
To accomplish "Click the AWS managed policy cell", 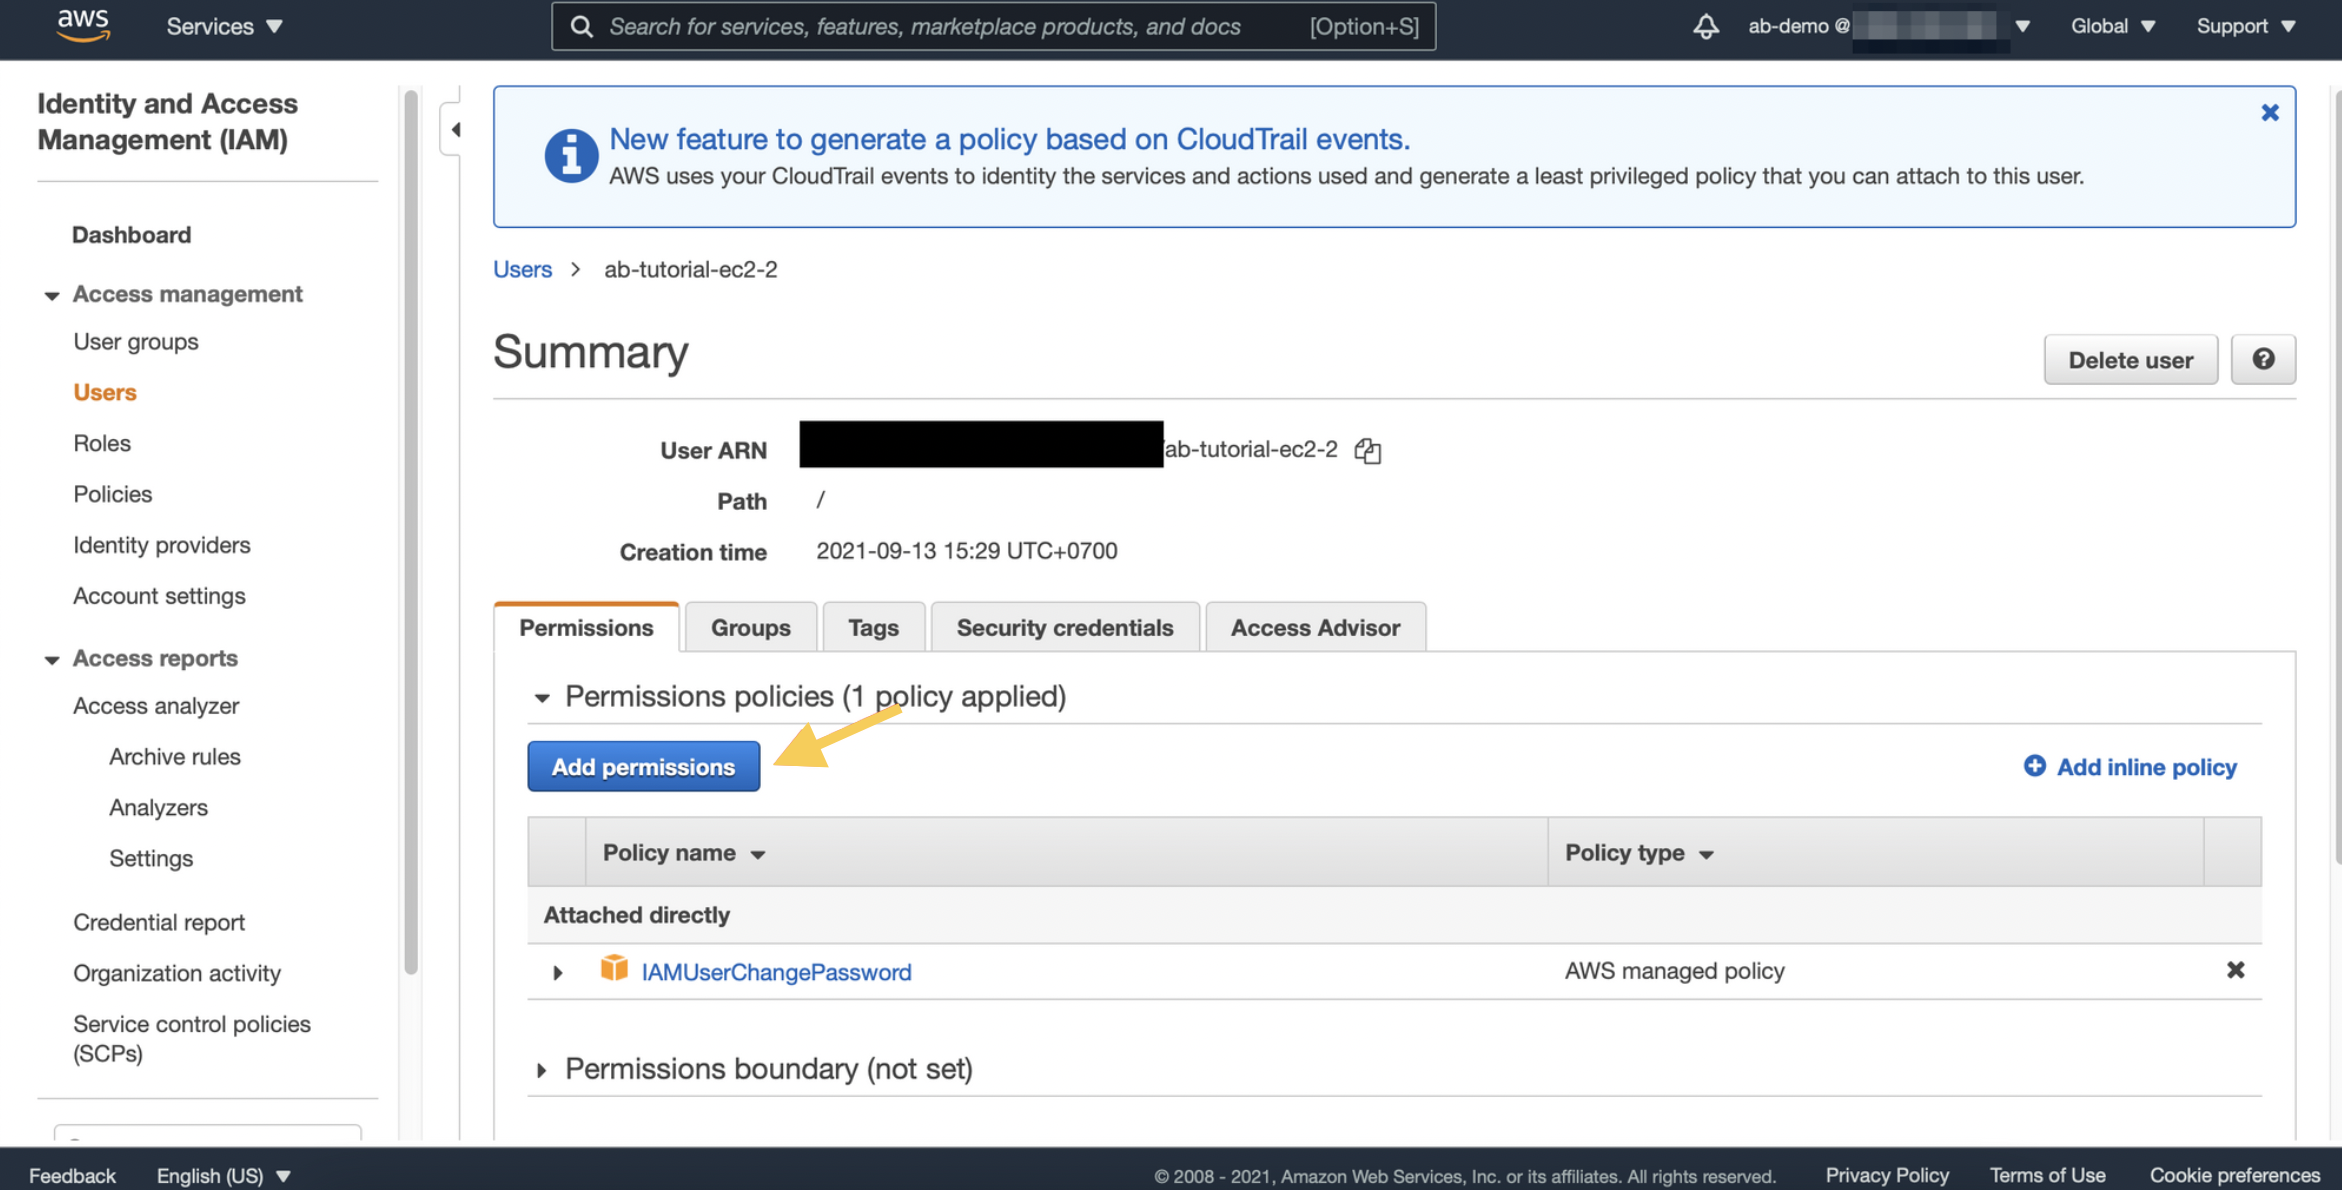I will pyautogui.click(x=1674, y=972).
